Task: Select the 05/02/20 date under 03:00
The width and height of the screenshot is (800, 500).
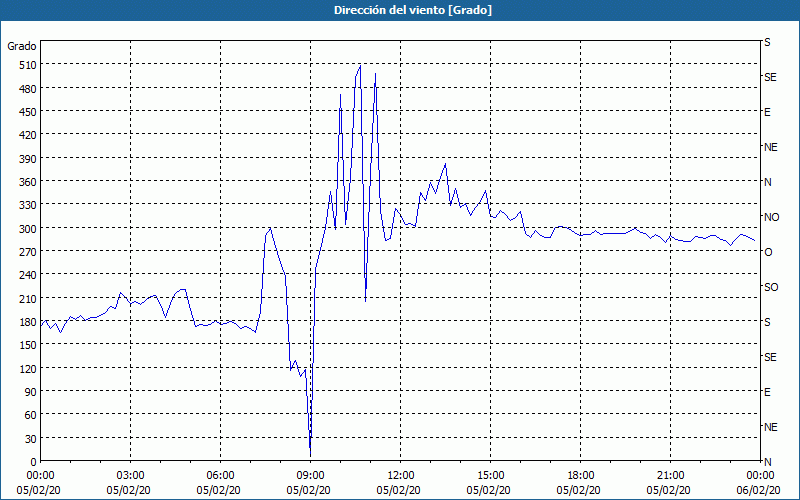Action: (x=129, y=490)
